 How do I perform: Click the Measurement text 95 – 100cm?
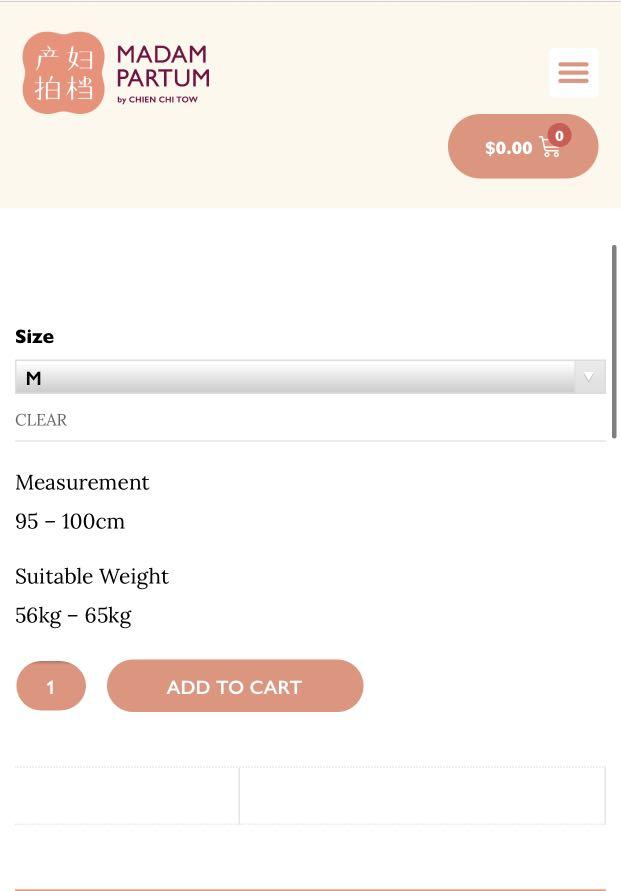coord(69,521)
